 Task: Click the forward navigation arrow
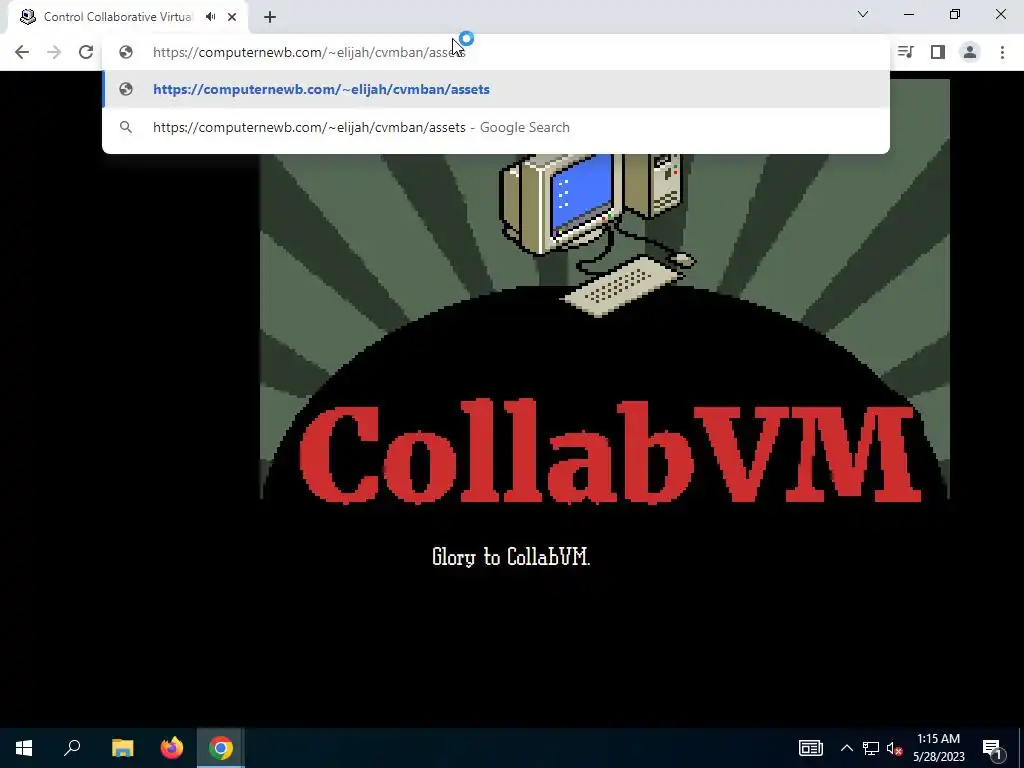54,52
